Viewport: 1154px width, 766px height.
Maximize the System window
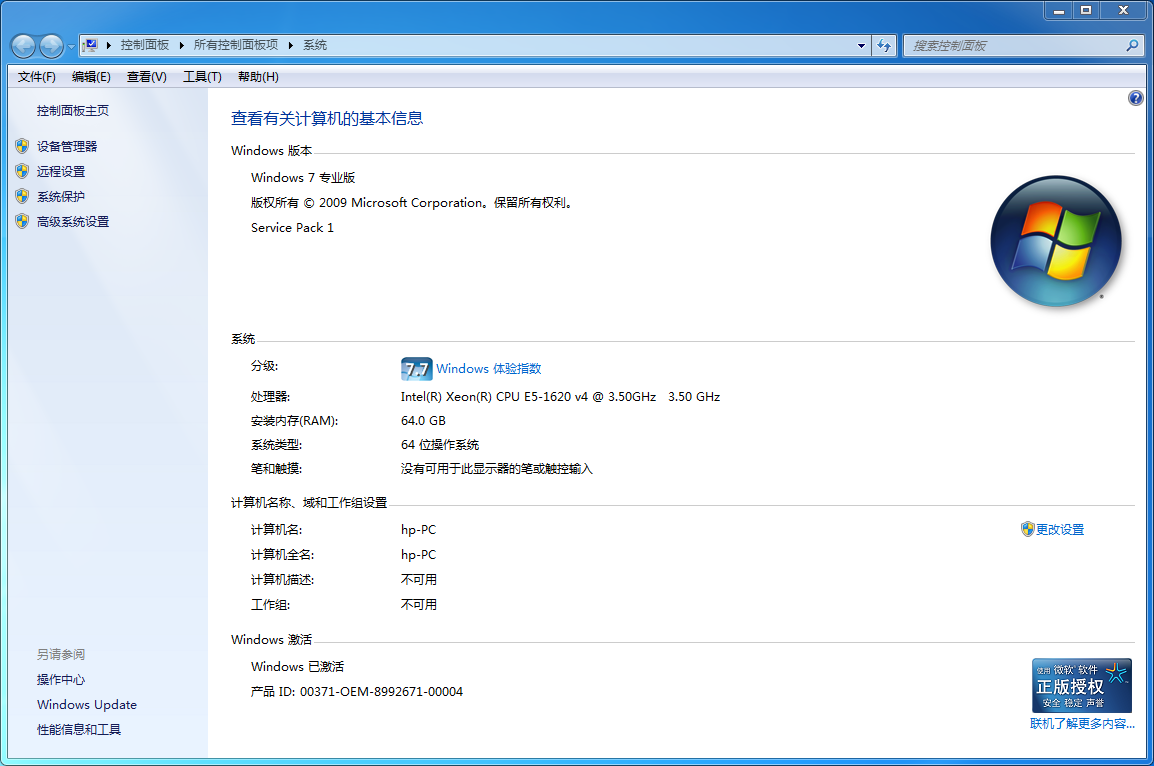(x=1086, y=10)
